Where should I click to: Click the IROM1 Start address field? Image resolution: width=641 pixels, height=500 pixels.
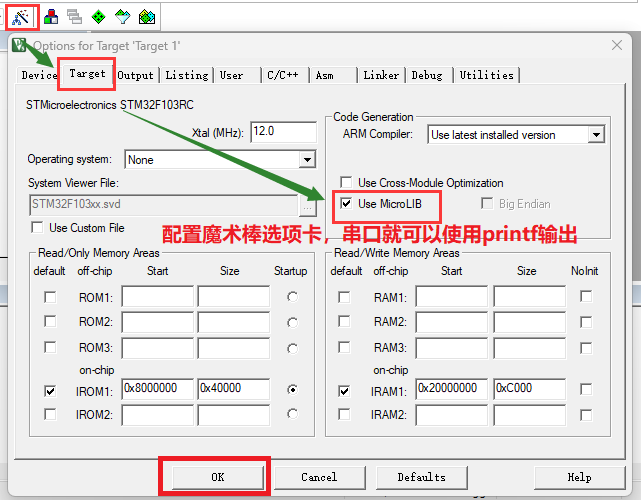pyautogui.click(x=157, y=388)
